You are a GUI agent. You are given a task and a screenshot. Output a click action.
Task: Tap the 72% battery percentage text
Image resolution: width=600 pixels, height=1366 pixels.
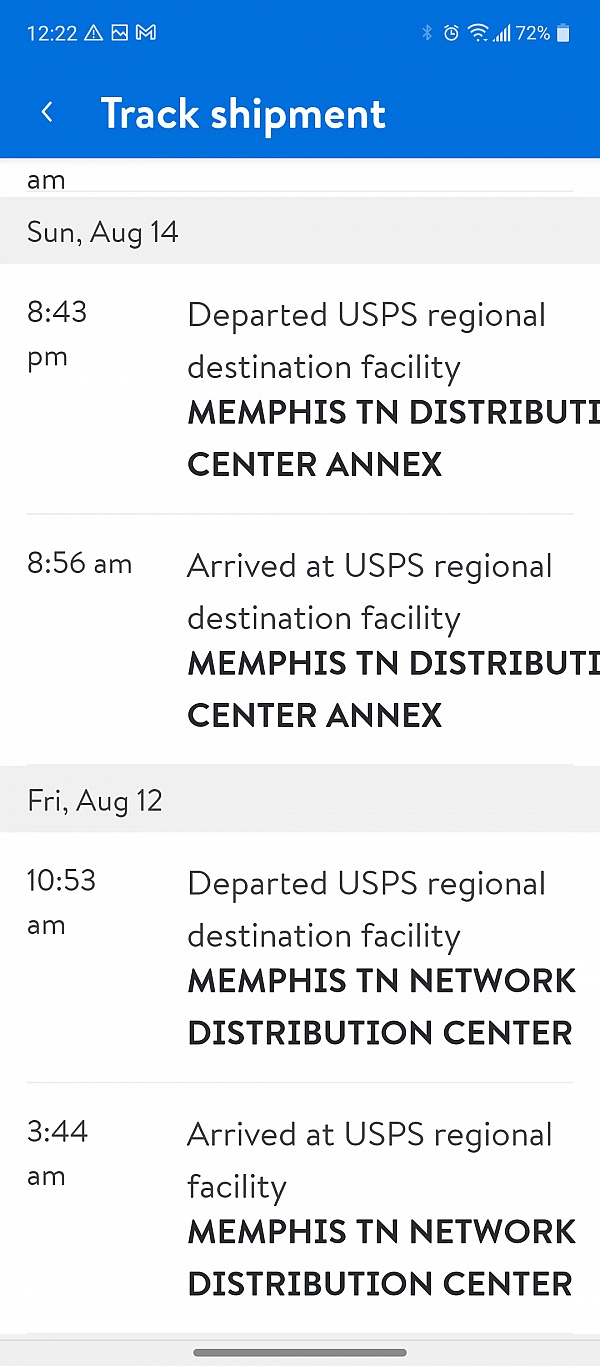533,33
